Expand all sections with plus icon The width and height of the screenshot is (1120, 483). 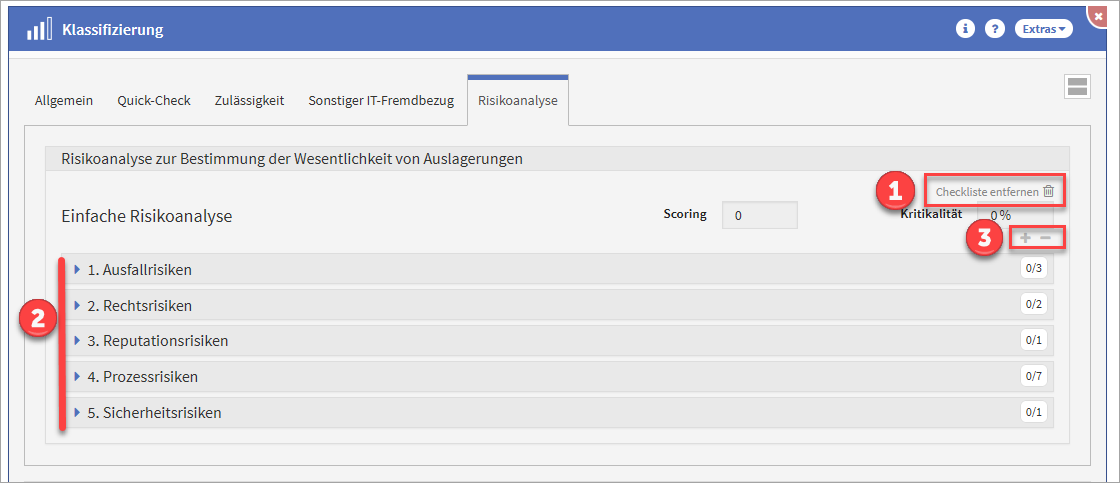(x=1026, y=238)
